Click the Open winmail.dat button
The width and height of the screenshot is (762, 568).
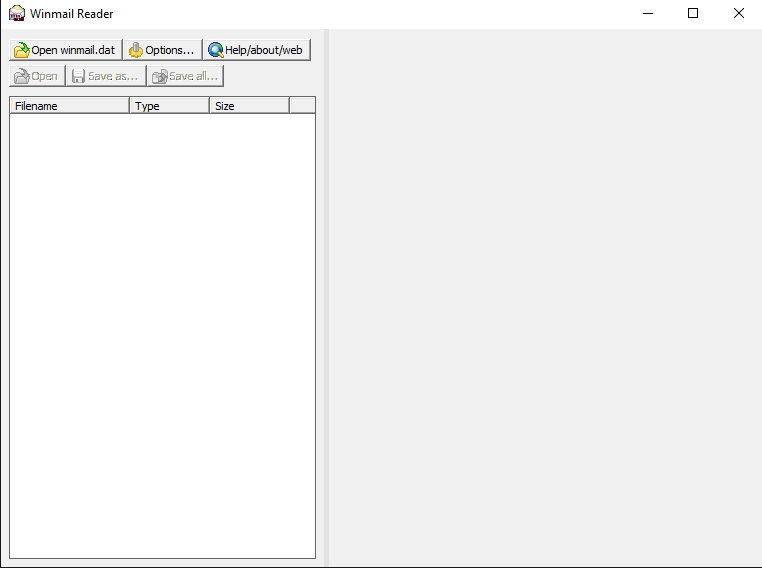point(66,50)
